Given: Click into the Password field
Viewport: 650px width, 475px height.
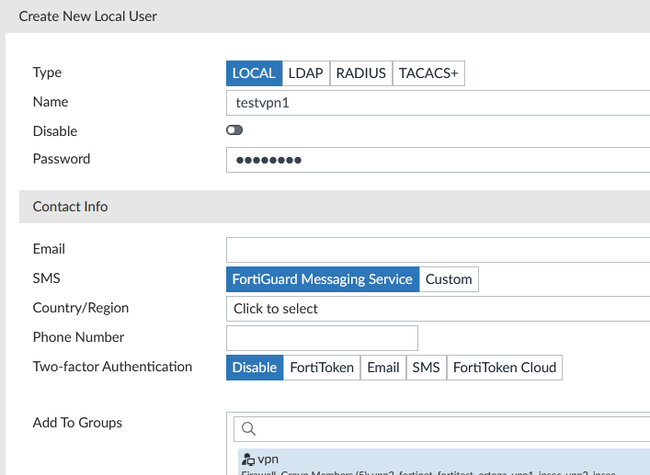Looking at the screenshot, I should coord(438,160).
